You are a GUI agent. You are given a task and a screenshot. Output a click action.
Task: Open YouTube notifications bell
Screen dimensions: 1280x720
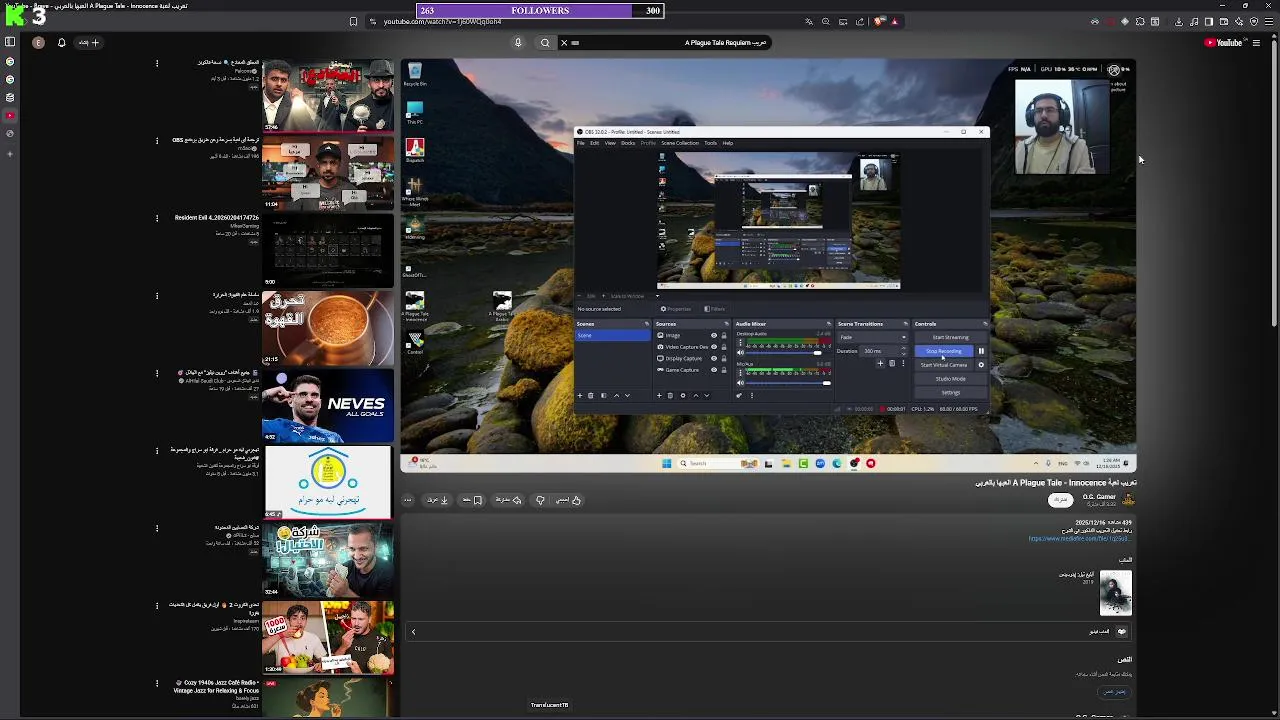pos(61,42)
